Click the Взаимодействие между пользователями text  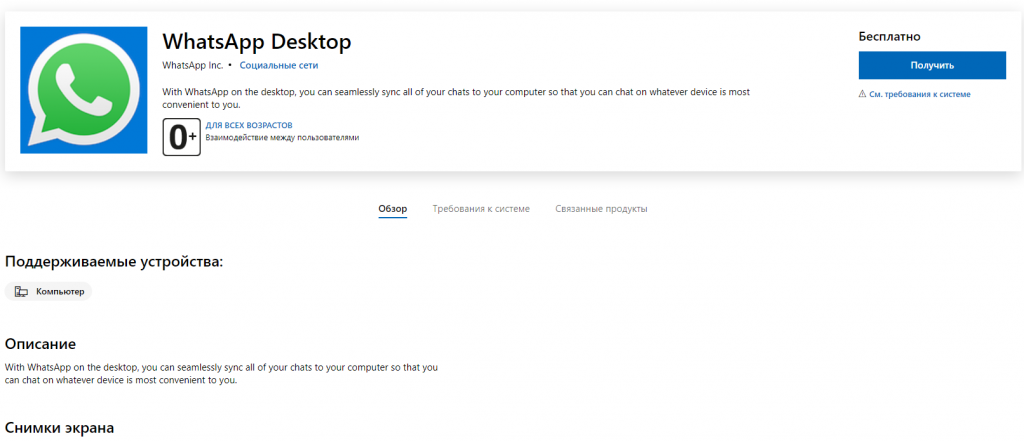coord(281,138)
